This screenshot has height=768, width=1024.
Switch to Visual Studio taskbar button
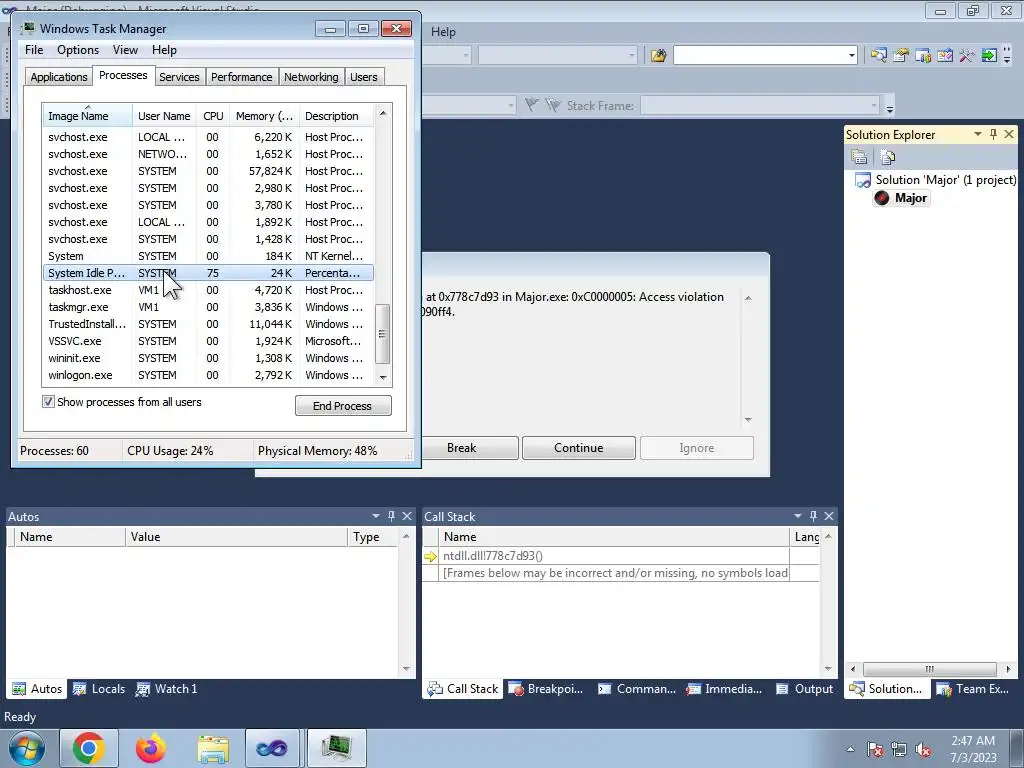[272, 748]
